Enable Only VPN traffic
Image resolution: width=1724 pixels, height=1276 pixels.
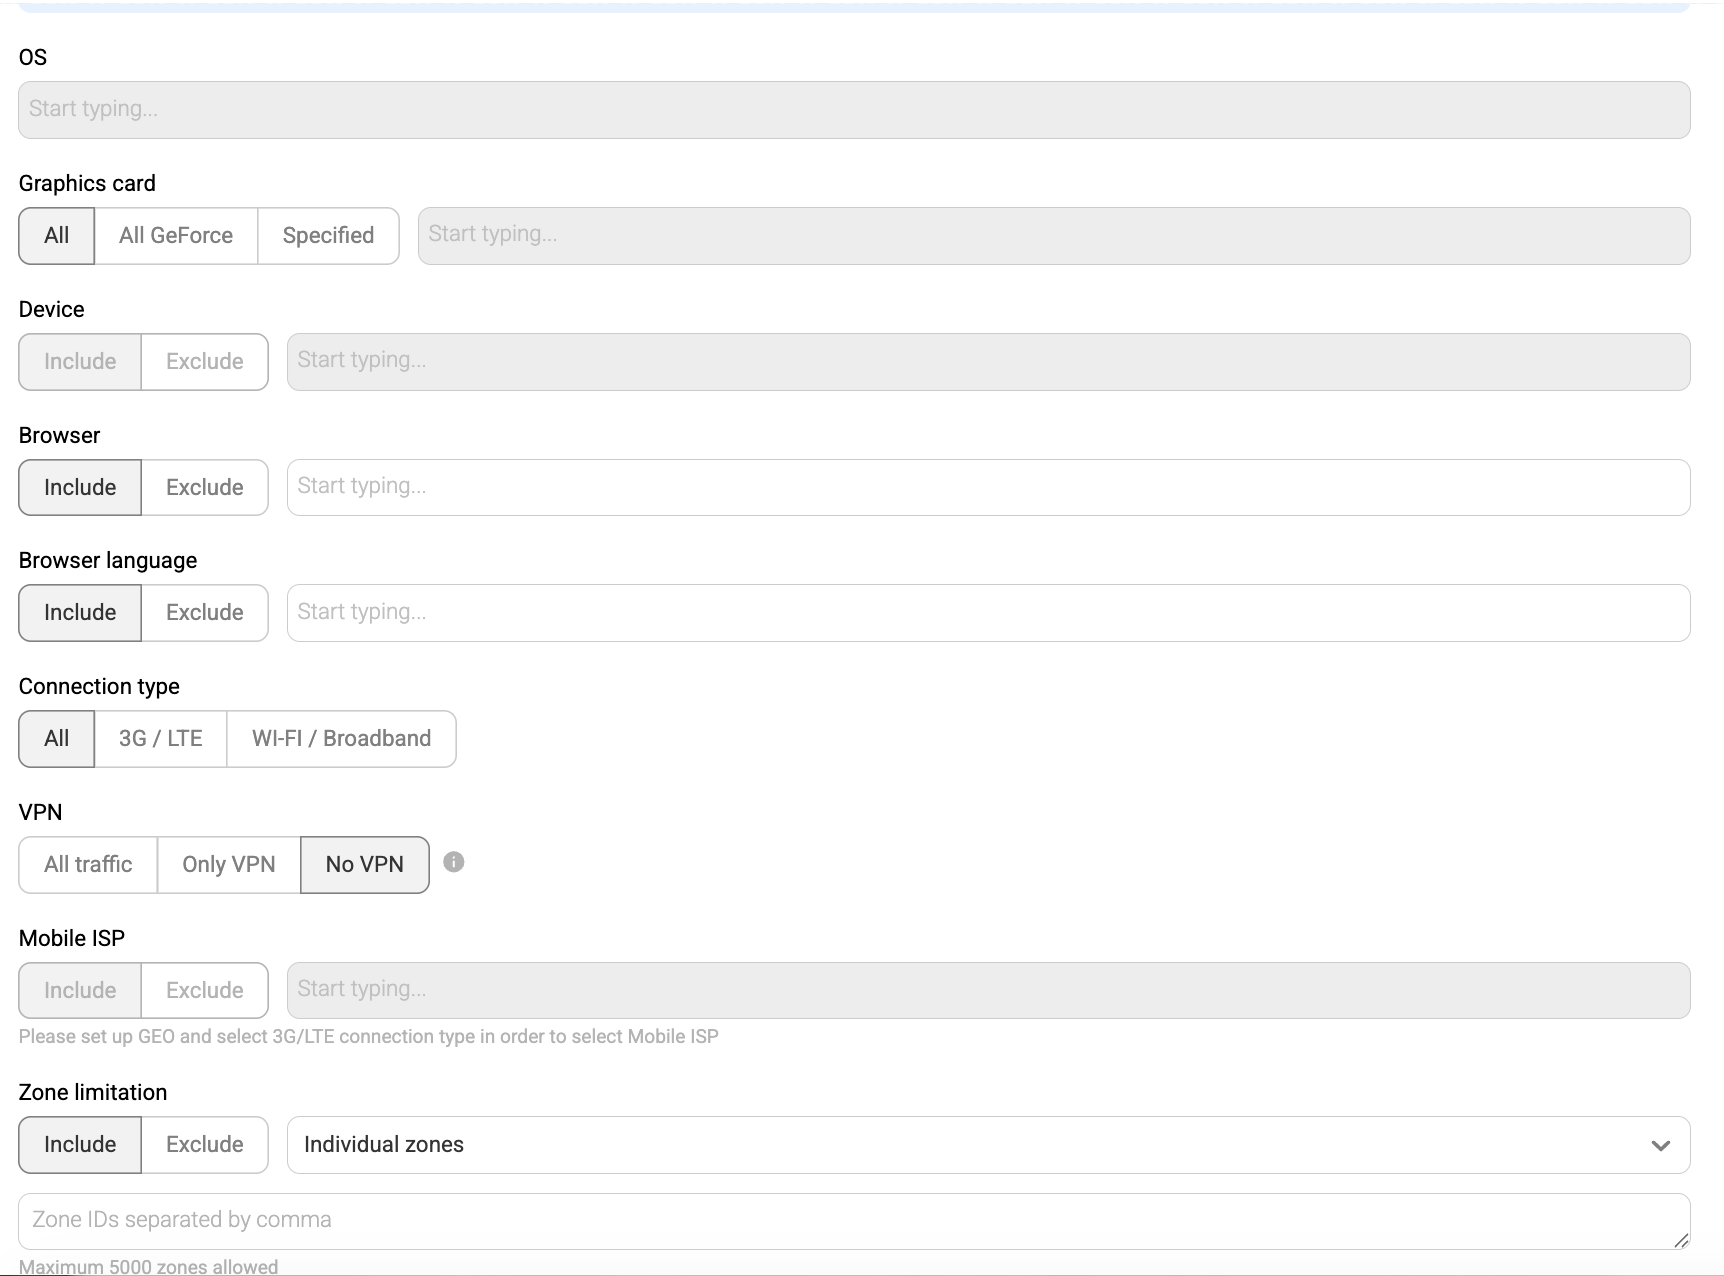tap(228, 864)
